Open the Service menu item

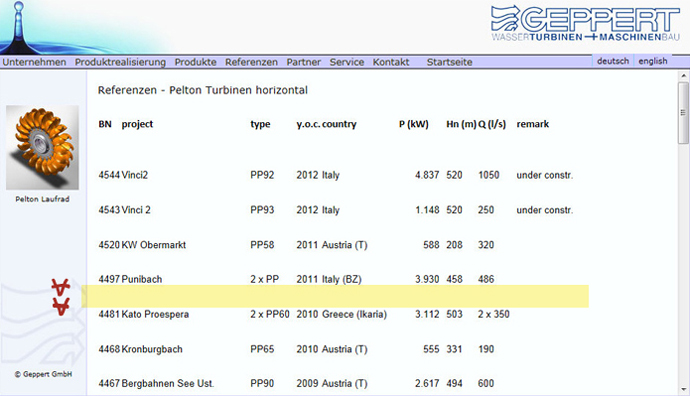347,62
